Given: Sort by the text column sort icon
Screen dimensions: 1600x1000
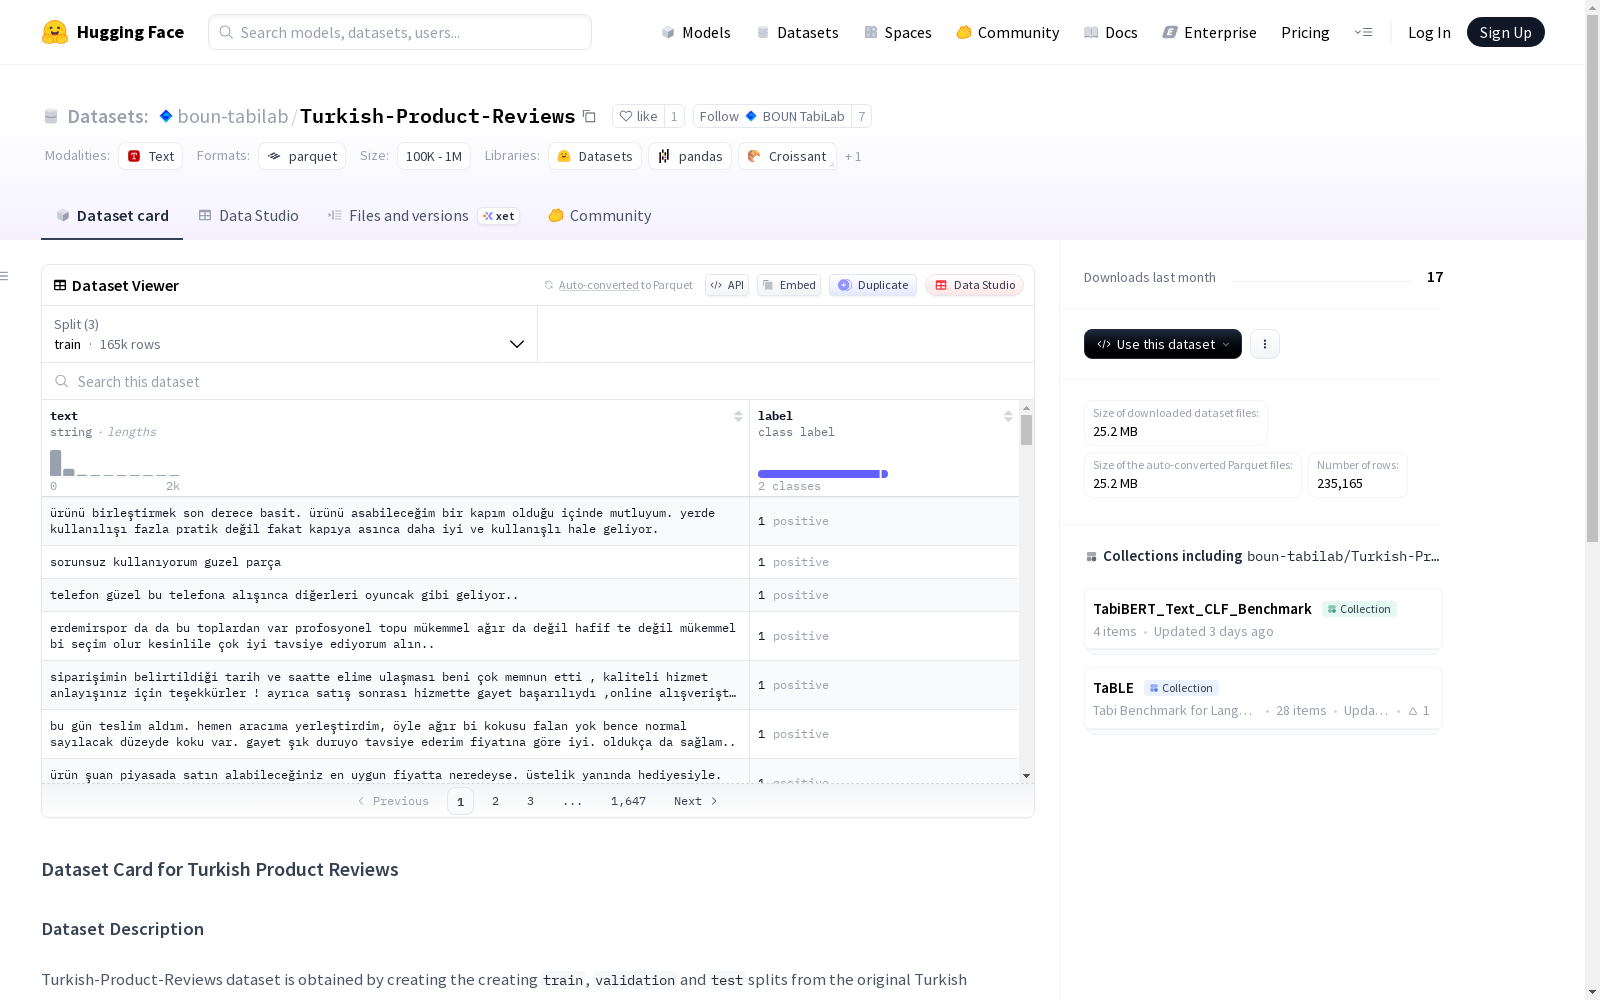Looking at the screenshot, I should [738, 416].
